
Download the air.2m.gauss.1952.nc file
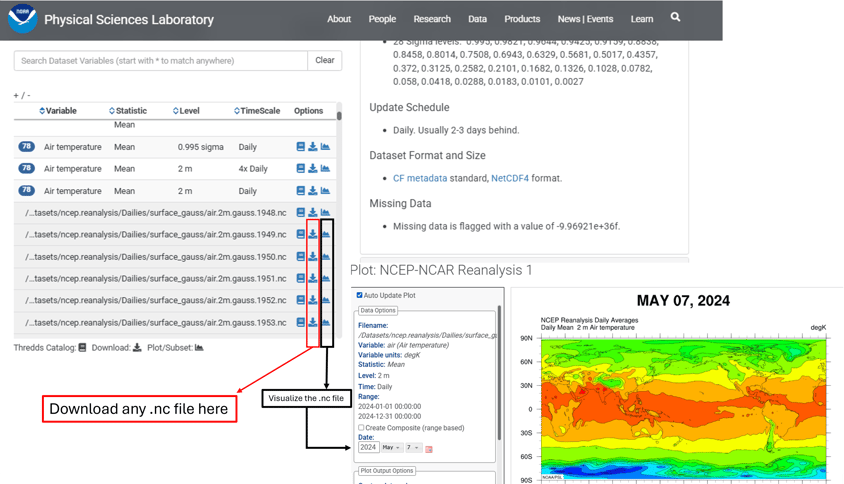(313, 300)
